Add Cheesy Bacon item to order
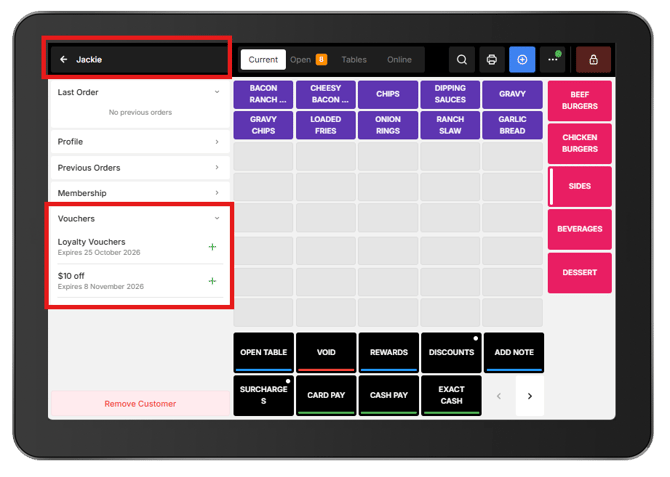The height and width of the screenshot is (477, 670). tap(326, 94)
